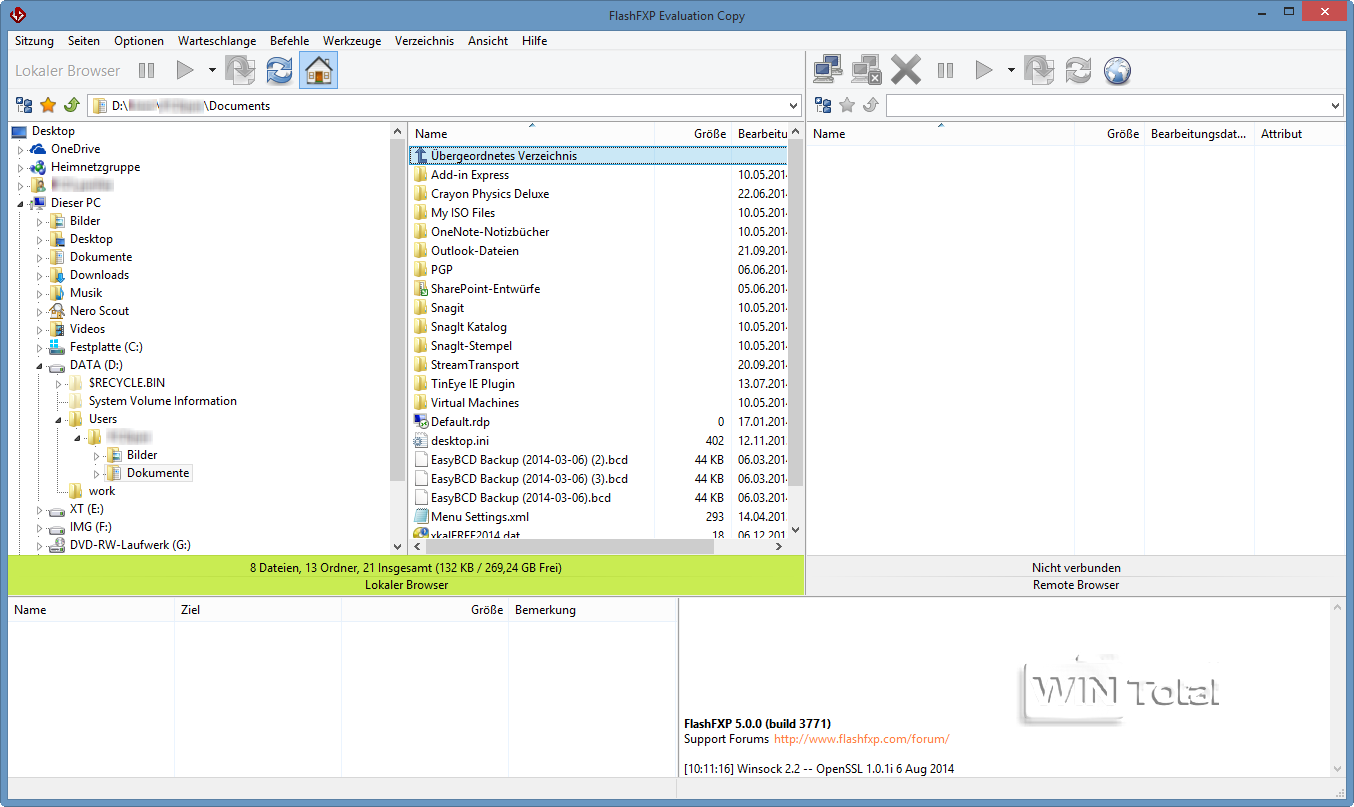The height and width of the screenshot is (807, 1354).
Task: Click the remote bookmarks star icon
Action: (847, 105)
